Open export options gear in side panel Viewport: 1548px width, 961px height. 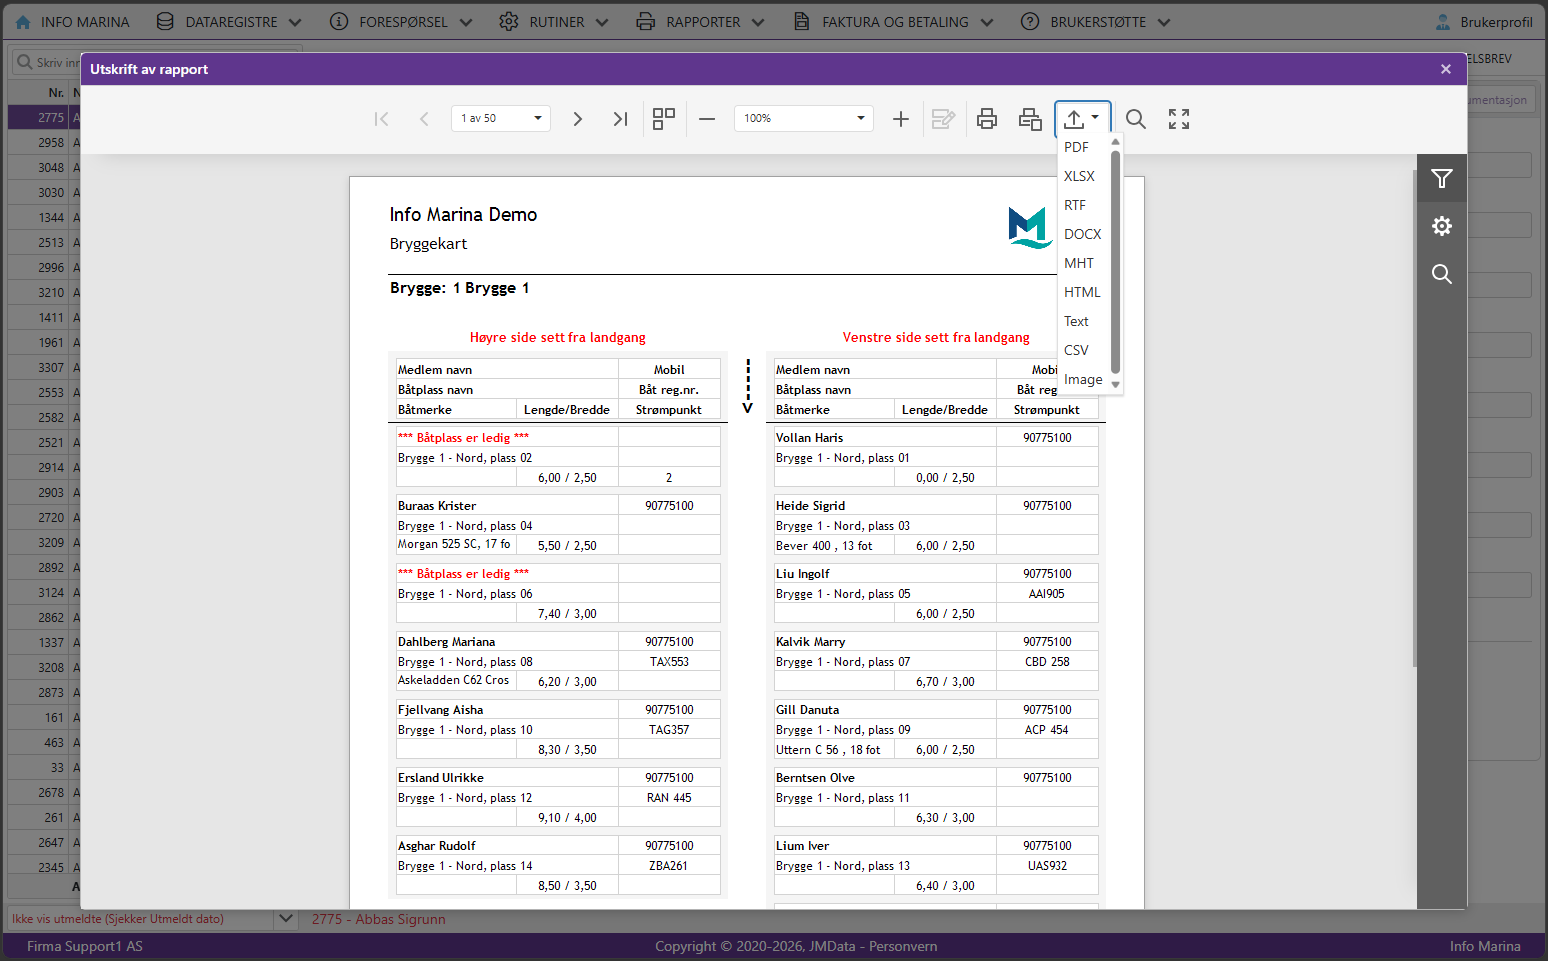[1442, 226]
